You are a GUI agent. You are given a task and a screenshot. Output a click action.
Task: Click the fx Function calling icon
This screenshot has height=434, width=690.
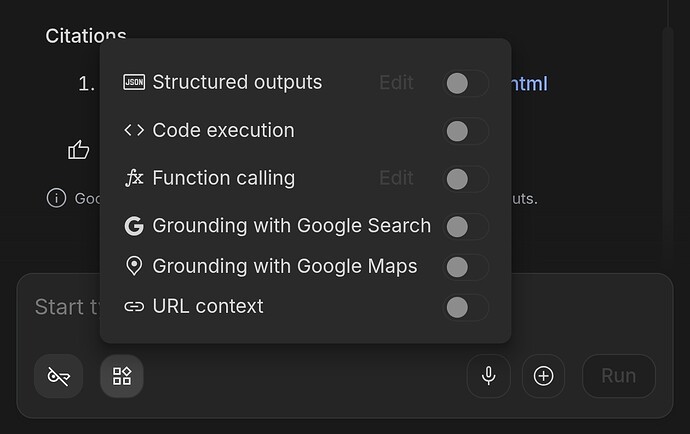click(x=134, y=178)
